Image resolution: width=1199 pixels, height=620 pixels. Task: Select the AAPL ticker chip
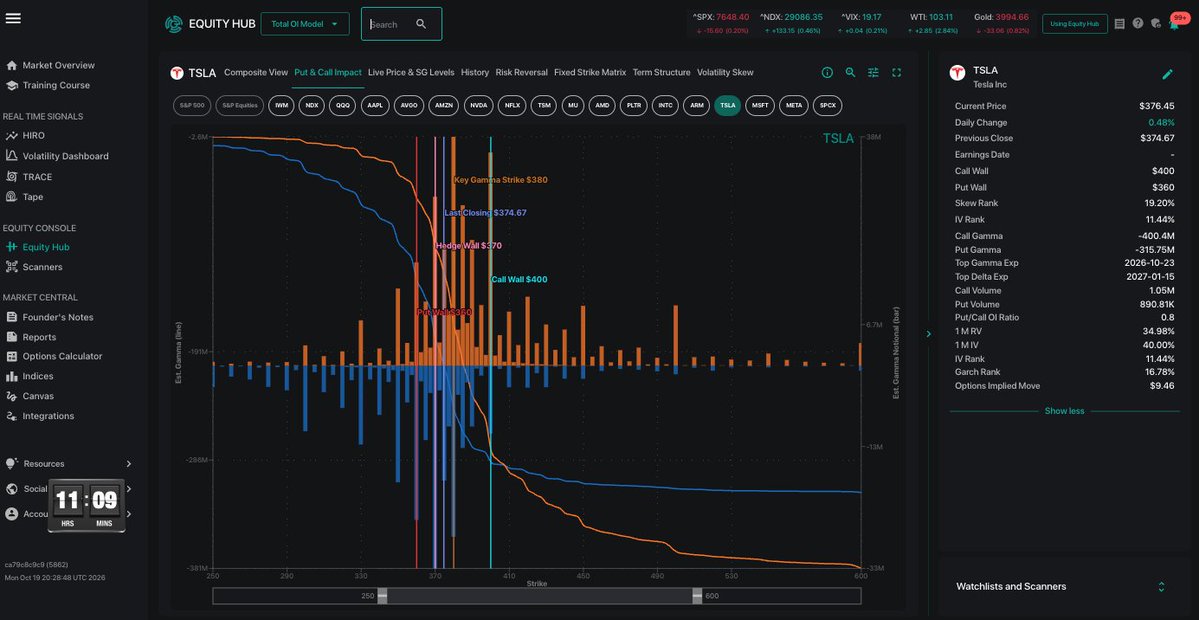(x=375, y=105)
